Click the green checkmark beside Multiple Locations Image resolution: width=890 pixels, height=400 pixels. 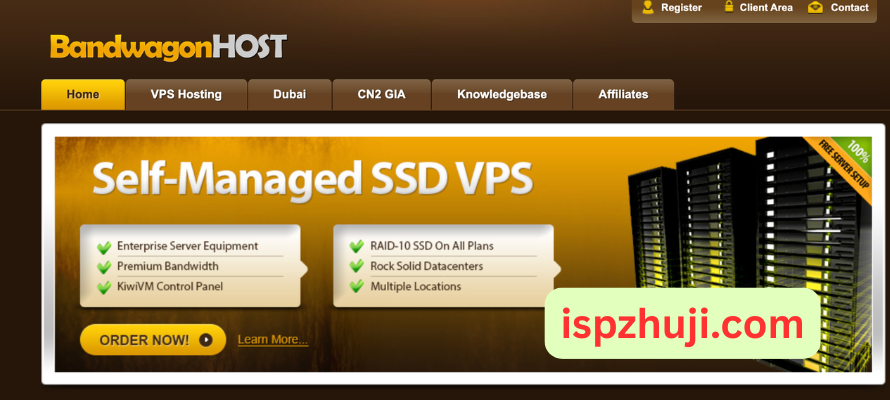[x=356, y=287]
